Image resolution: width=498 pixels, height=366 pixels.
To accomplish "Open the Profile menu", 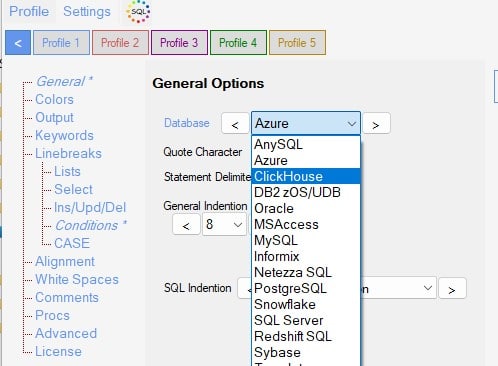I will pyautogui.click(x=29, y=11).
